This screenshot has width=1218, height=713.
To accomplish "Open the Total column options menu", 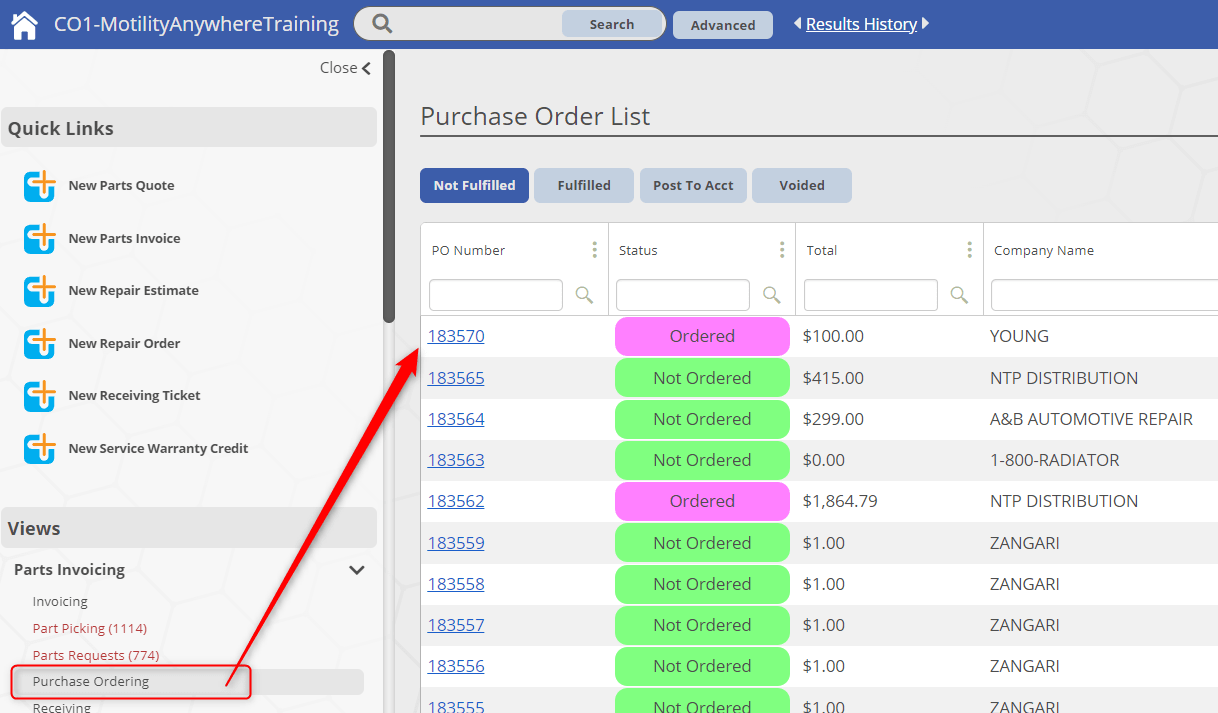I will (969, 250).
